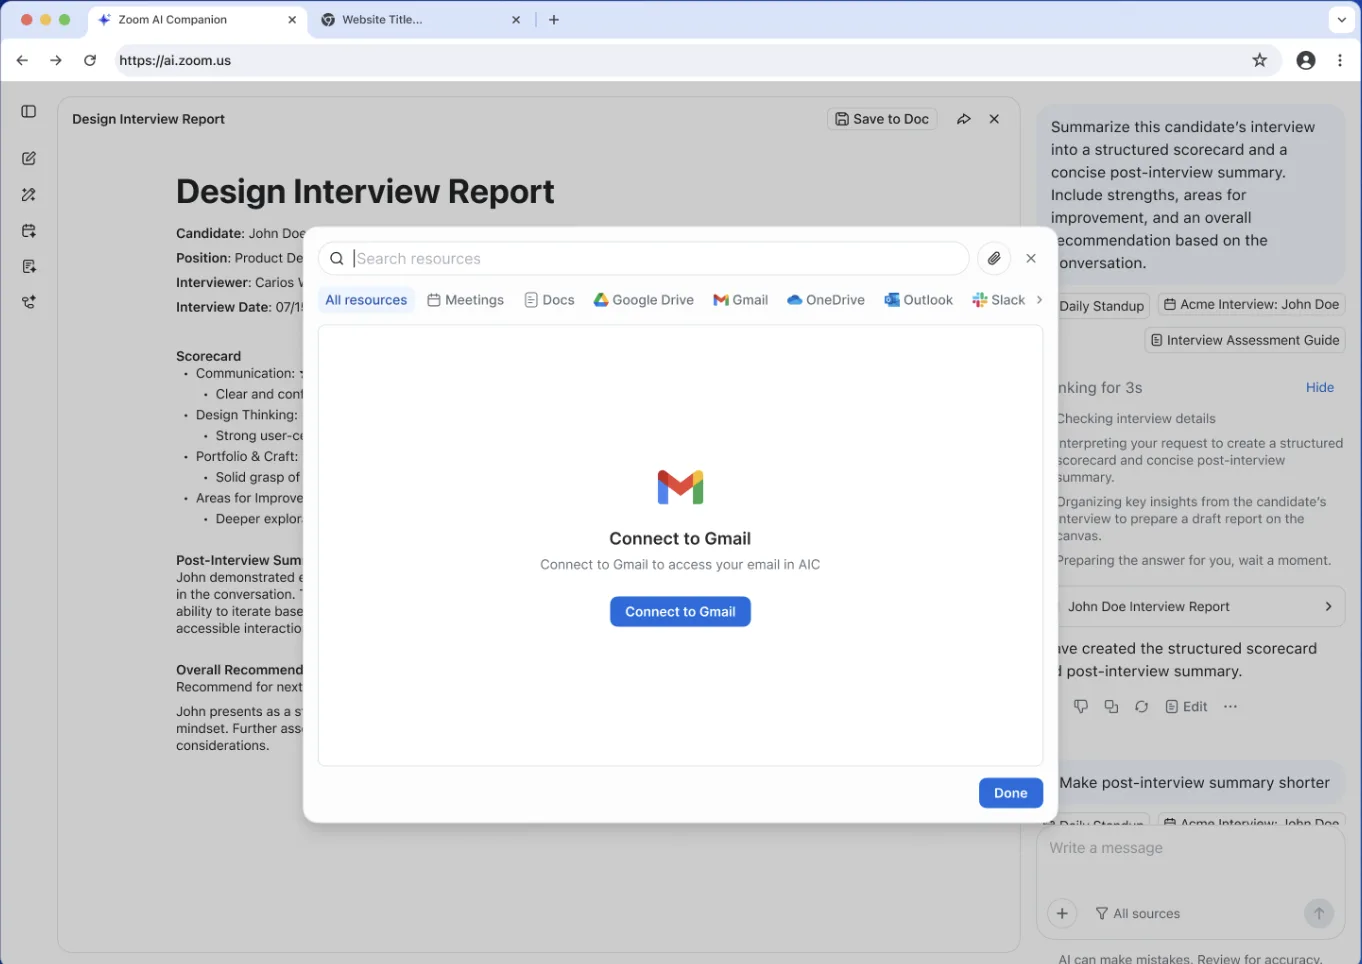Select the Meetings resource tab
The height and width of the screenshot is (964, 1362).
[x=465, y=300]
